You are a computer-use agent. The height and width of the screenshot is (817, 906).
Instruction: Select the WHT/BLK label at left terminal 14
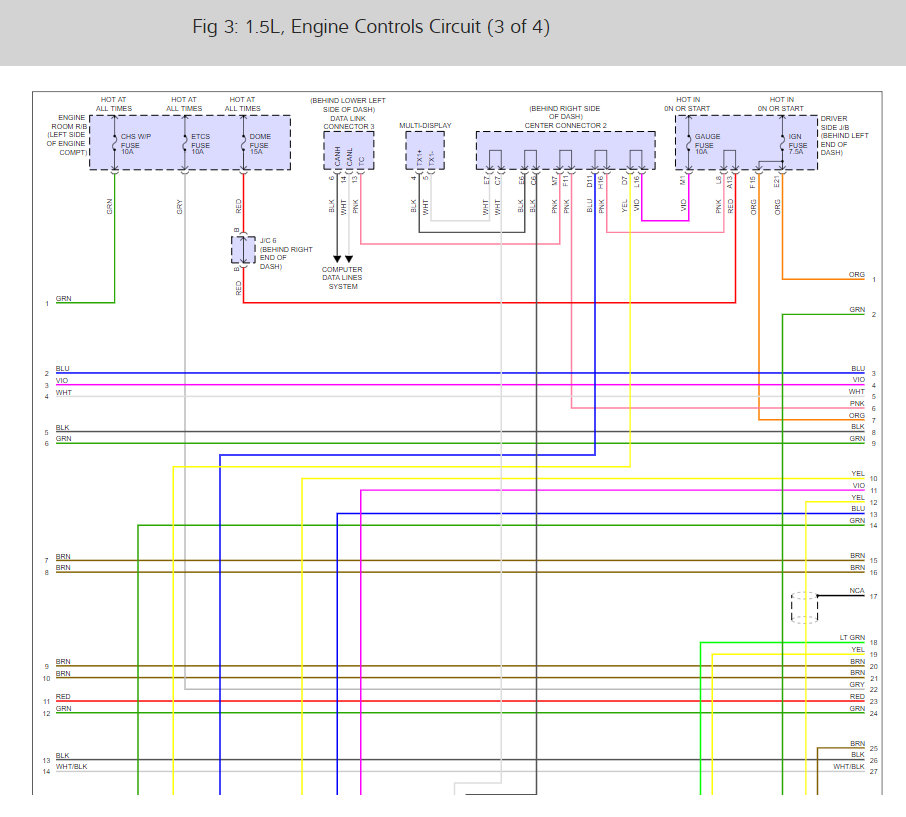[x=72, y=767]
